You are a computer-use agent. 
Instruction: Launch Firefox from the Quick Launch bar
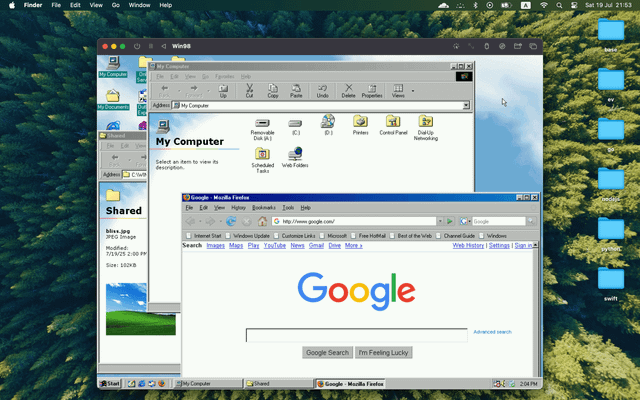[x=162, y=384]
